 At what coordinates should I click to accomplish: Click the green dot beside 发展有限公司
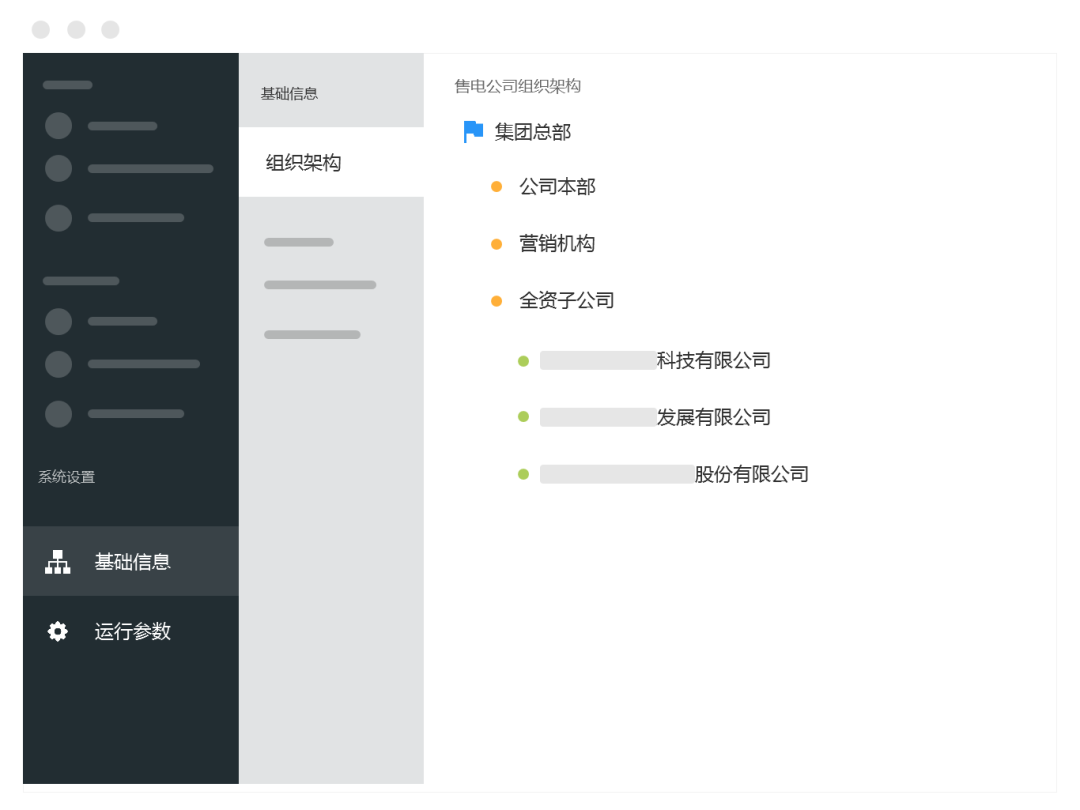(x=523, y=418)
